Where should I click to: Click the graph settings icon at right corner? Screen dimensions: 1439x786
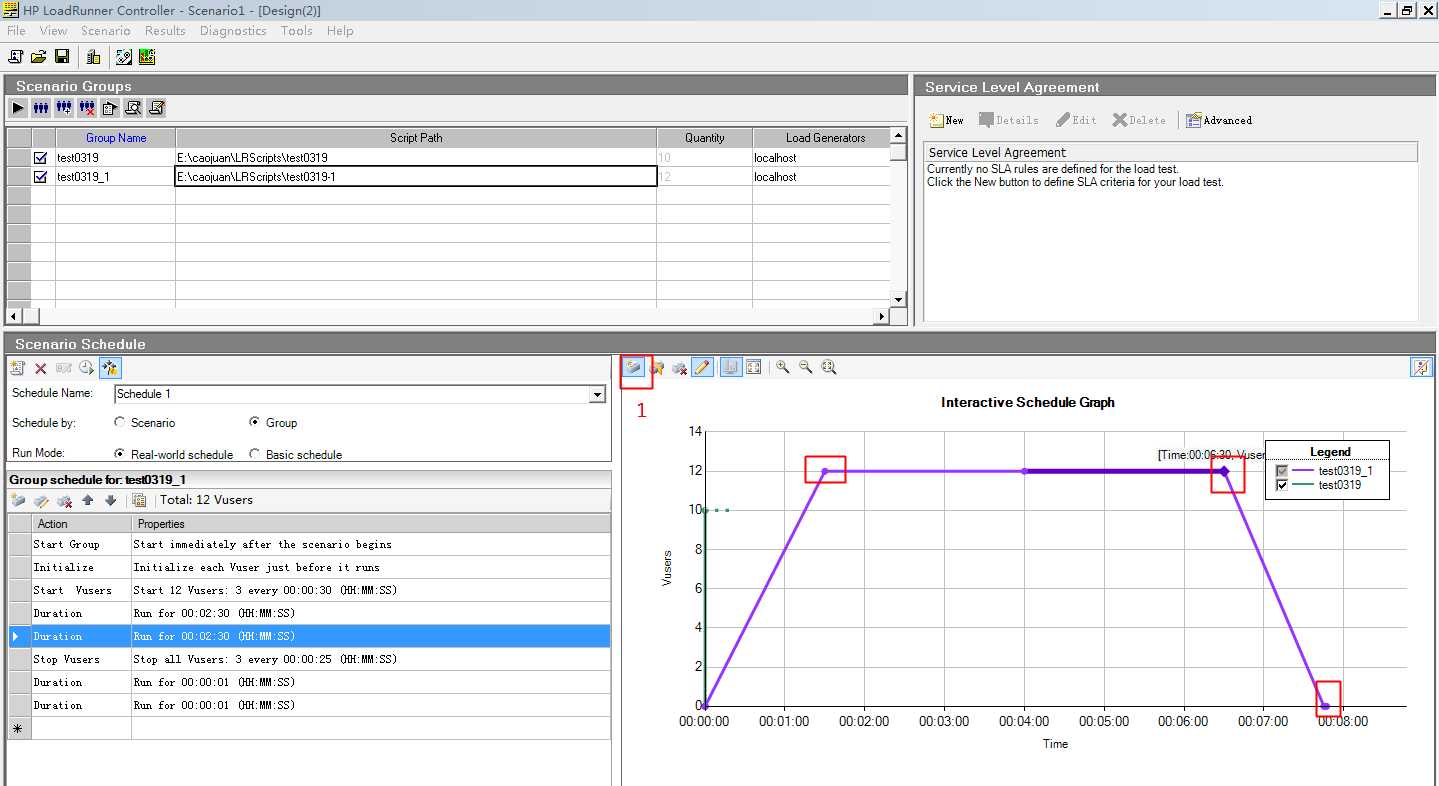[x=1421, y=368]
